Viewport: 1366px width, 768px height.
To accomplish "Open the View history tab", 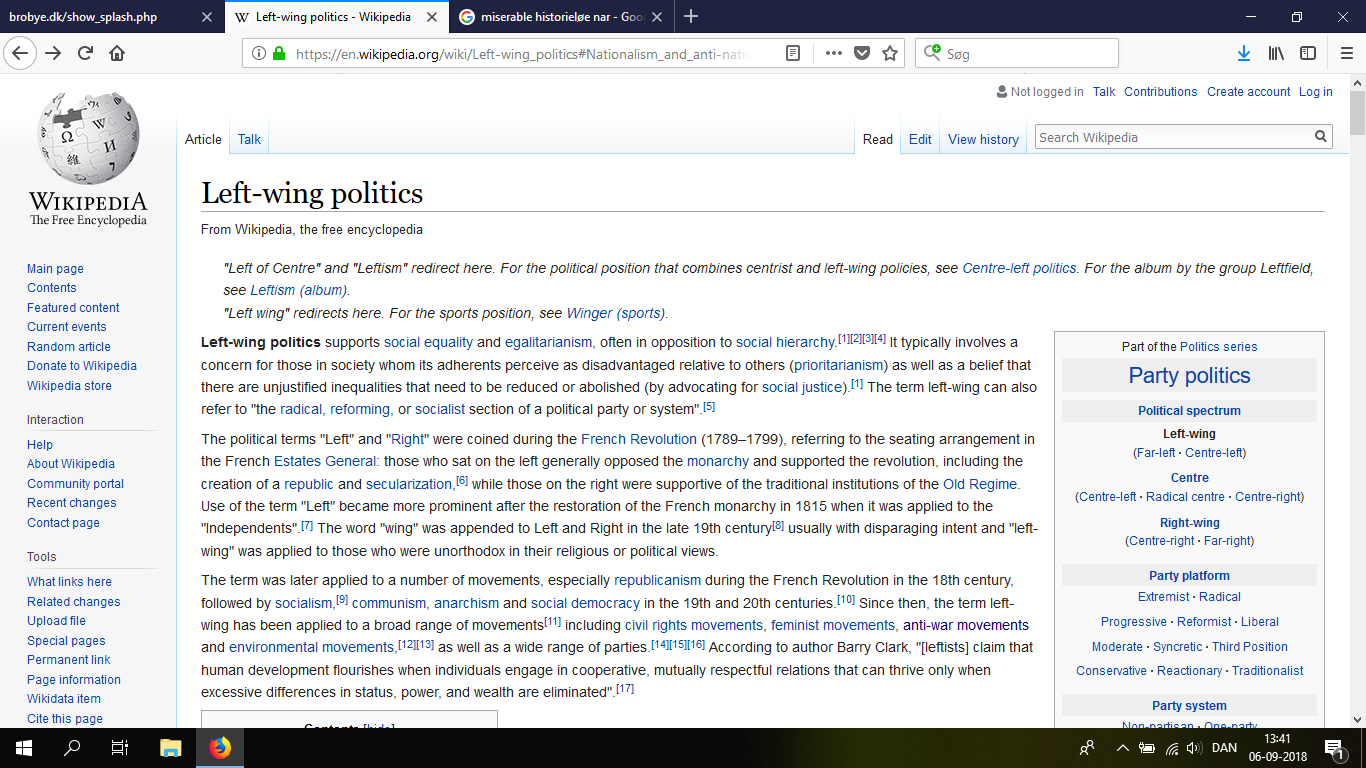I will (983, 139).
